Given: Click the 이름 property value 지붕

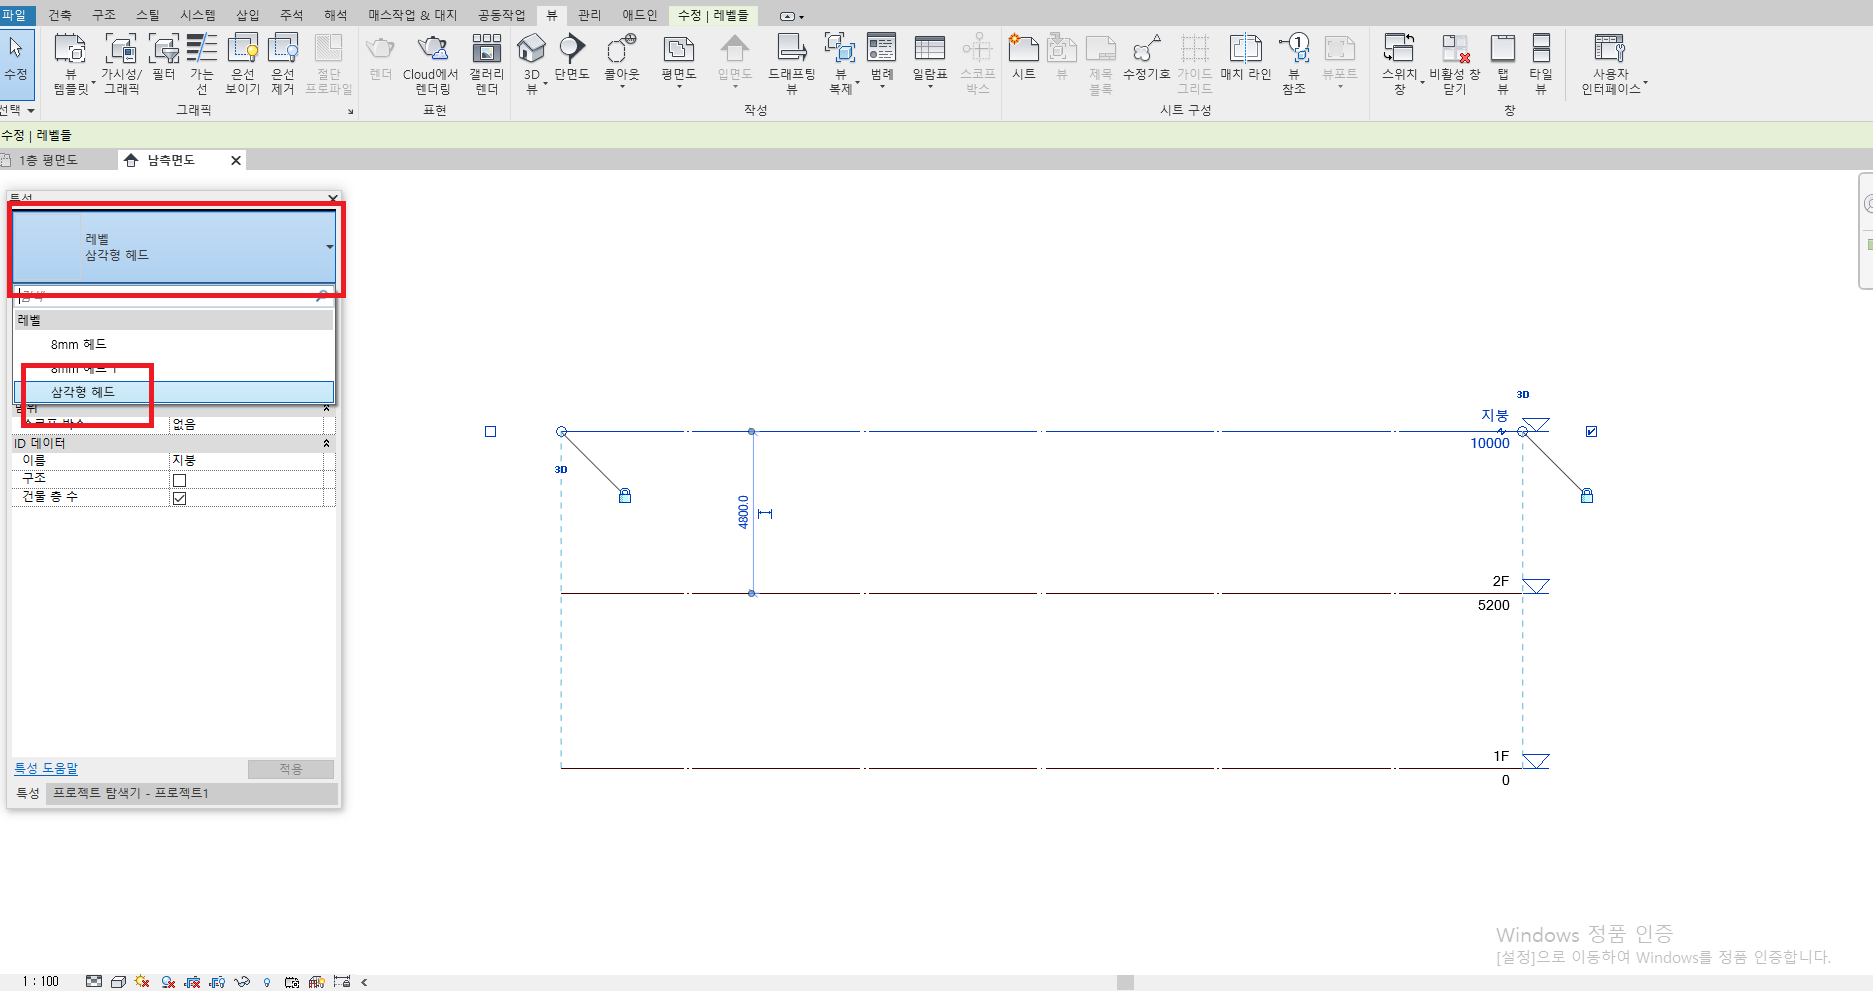Looking at the screenshot, I should [246, 460].
